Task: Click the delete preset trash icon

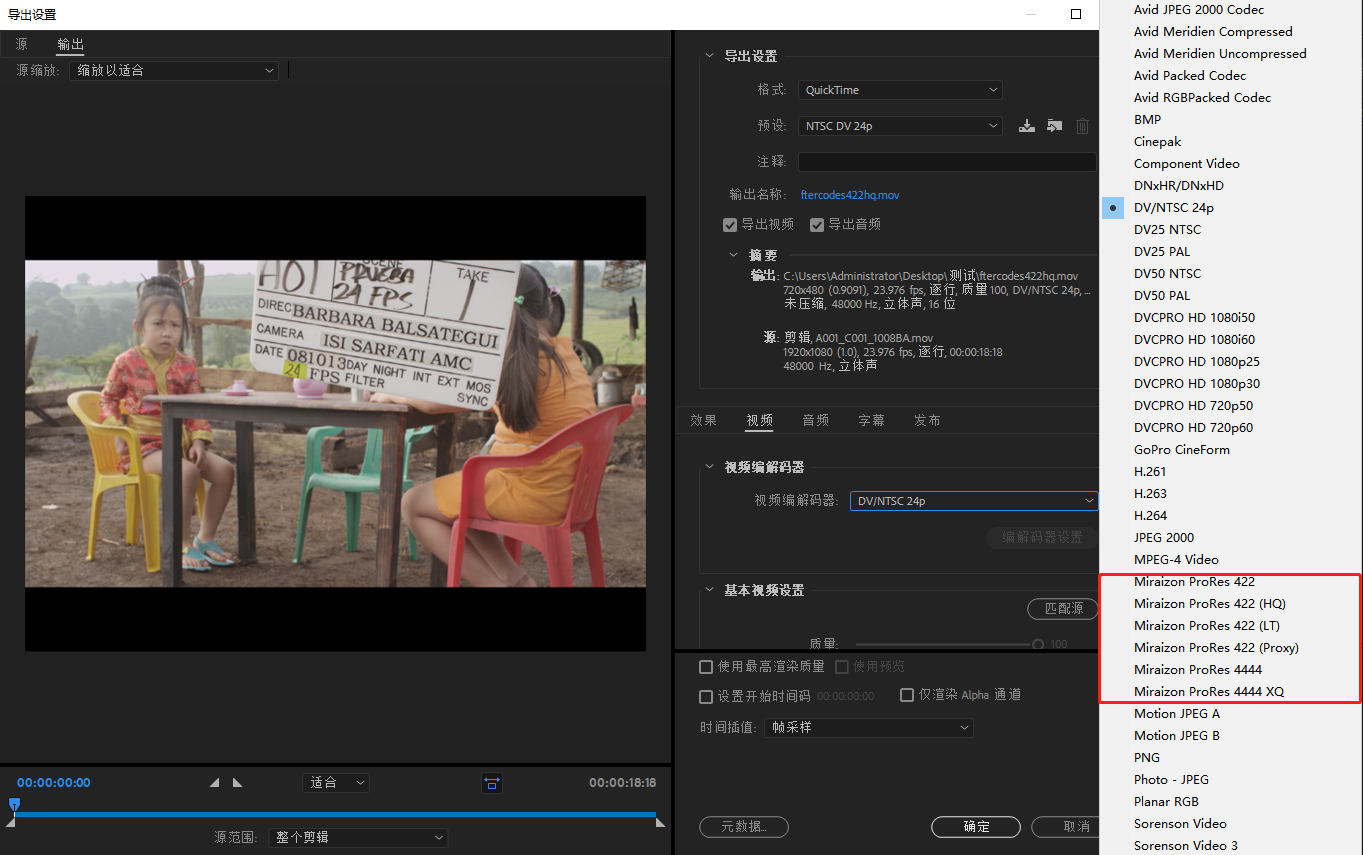Action: pos(1082,126)
